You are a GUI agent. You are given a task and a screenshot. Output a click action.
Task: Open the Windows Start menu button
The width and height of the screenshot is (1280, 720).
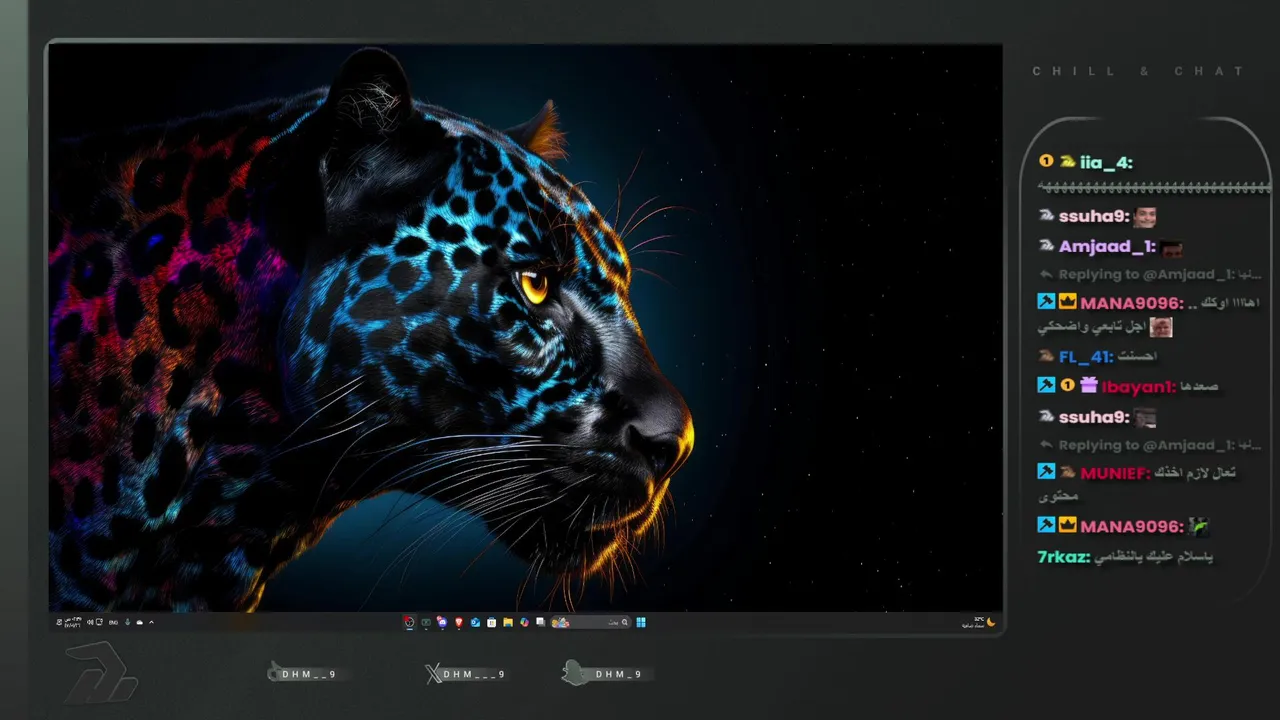641,622
